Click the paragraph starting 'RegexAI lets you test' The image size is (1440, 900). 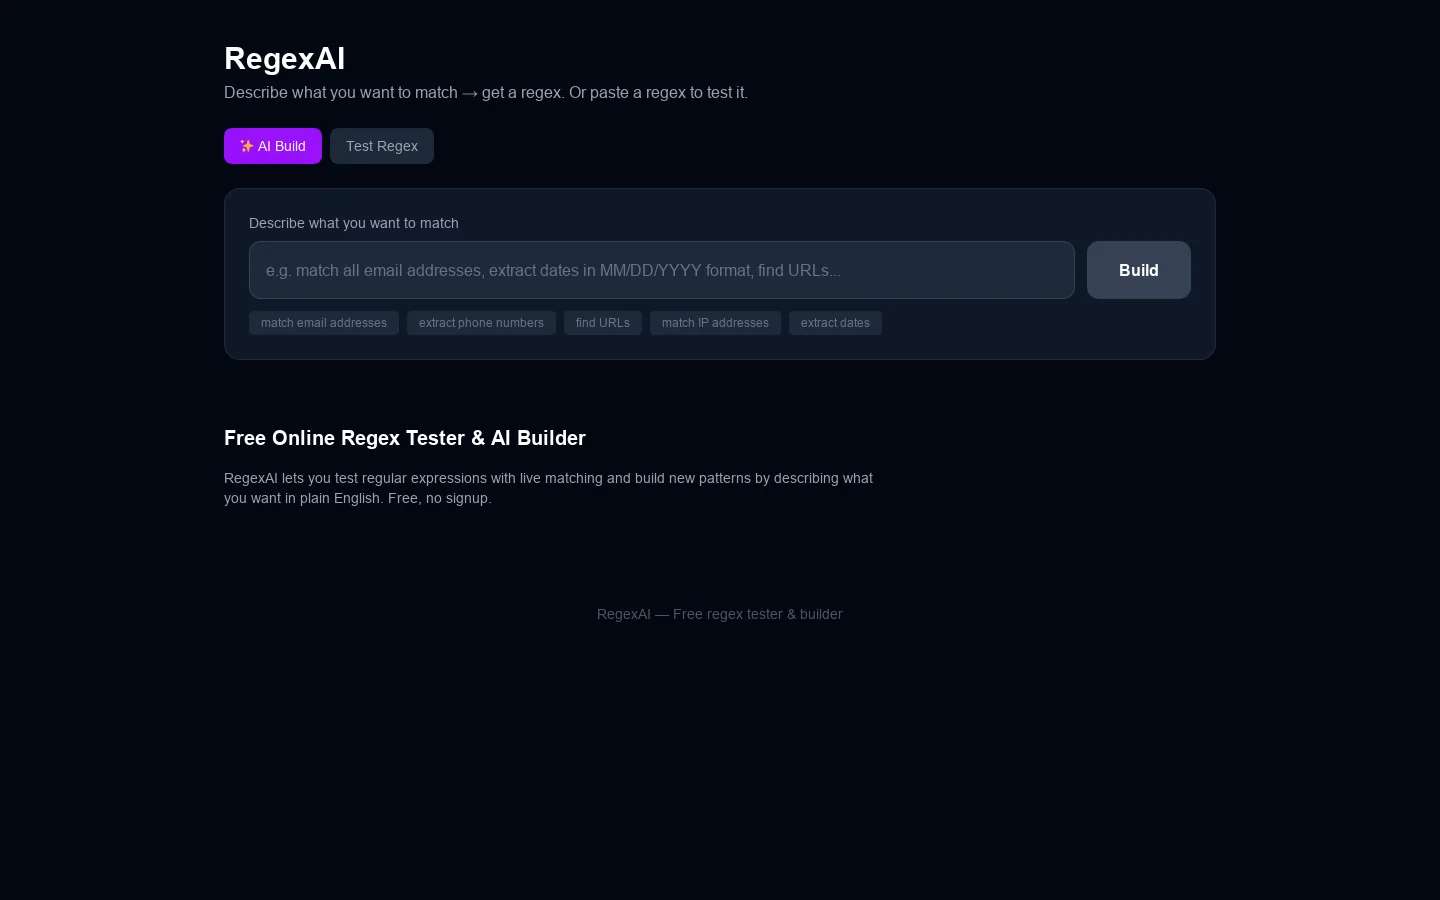pyautogui.click(x=548, y=488)
